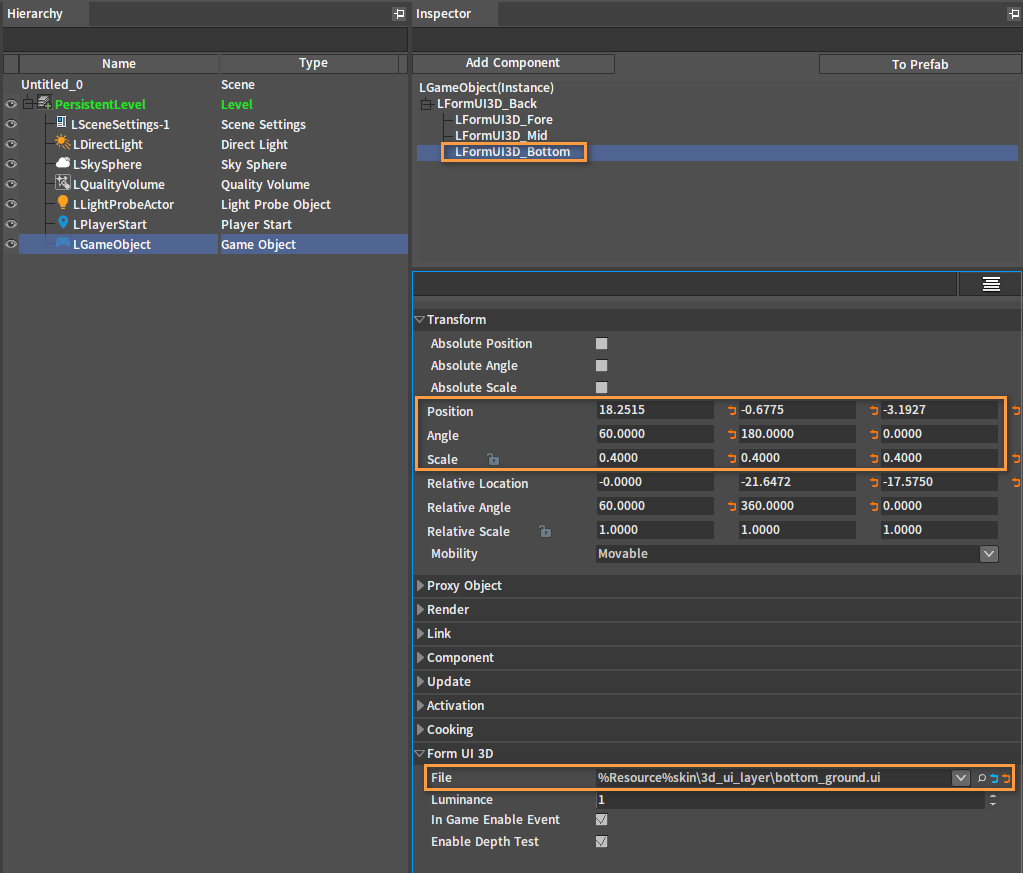Collapse the Form UI 3D section
The height and width of the screenshot is (873, 1023).
(x=420, y=754)
